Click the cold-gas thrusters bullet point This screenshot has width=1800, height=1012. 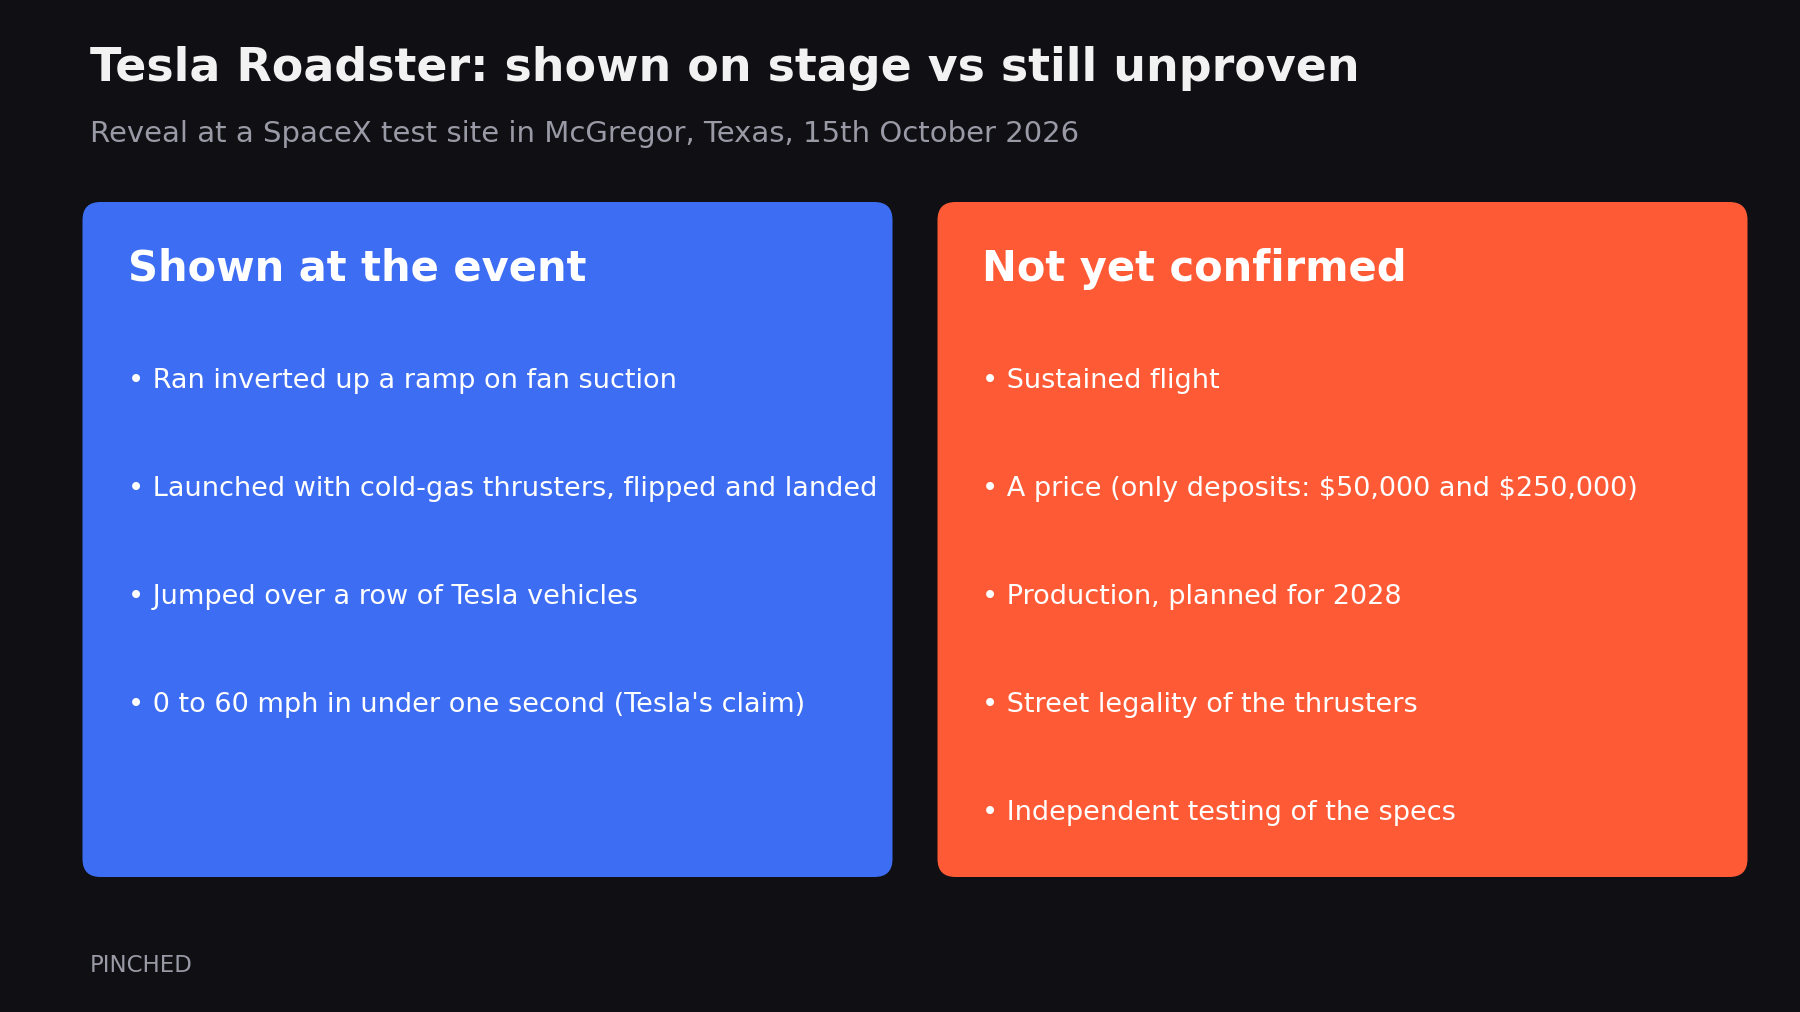click(x=503, y=488)
